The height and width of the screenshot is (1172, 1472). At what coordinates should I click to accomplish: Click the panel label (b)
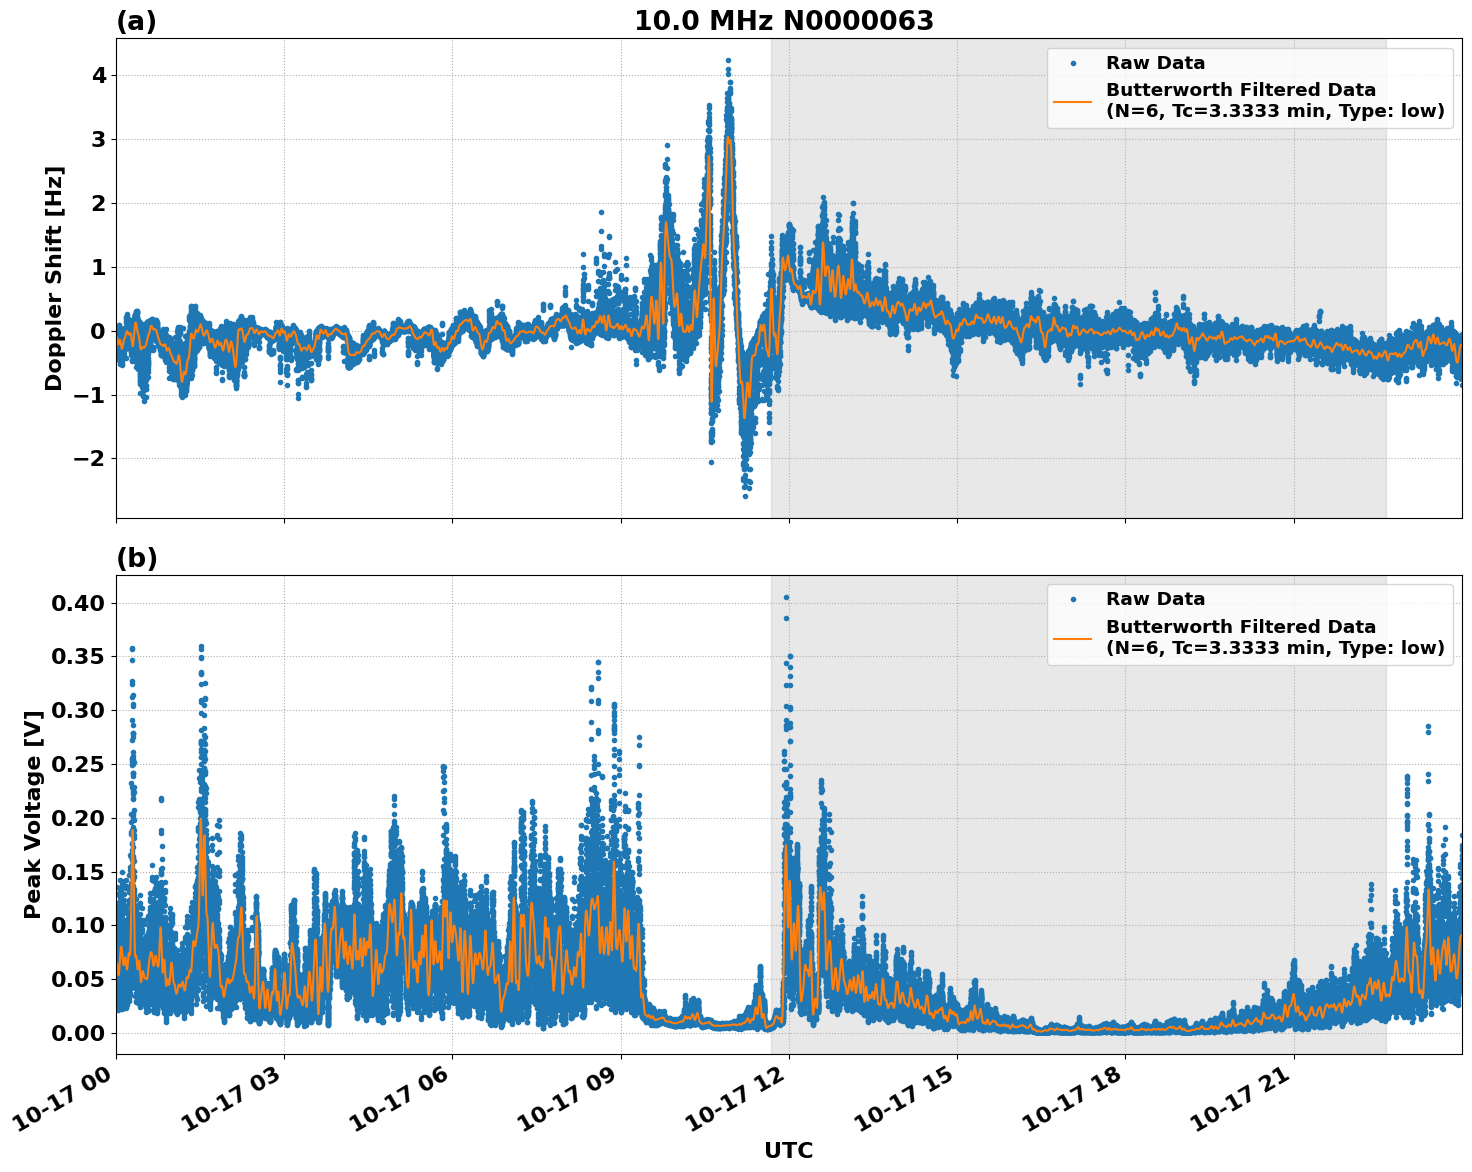(x=136, y=558)
